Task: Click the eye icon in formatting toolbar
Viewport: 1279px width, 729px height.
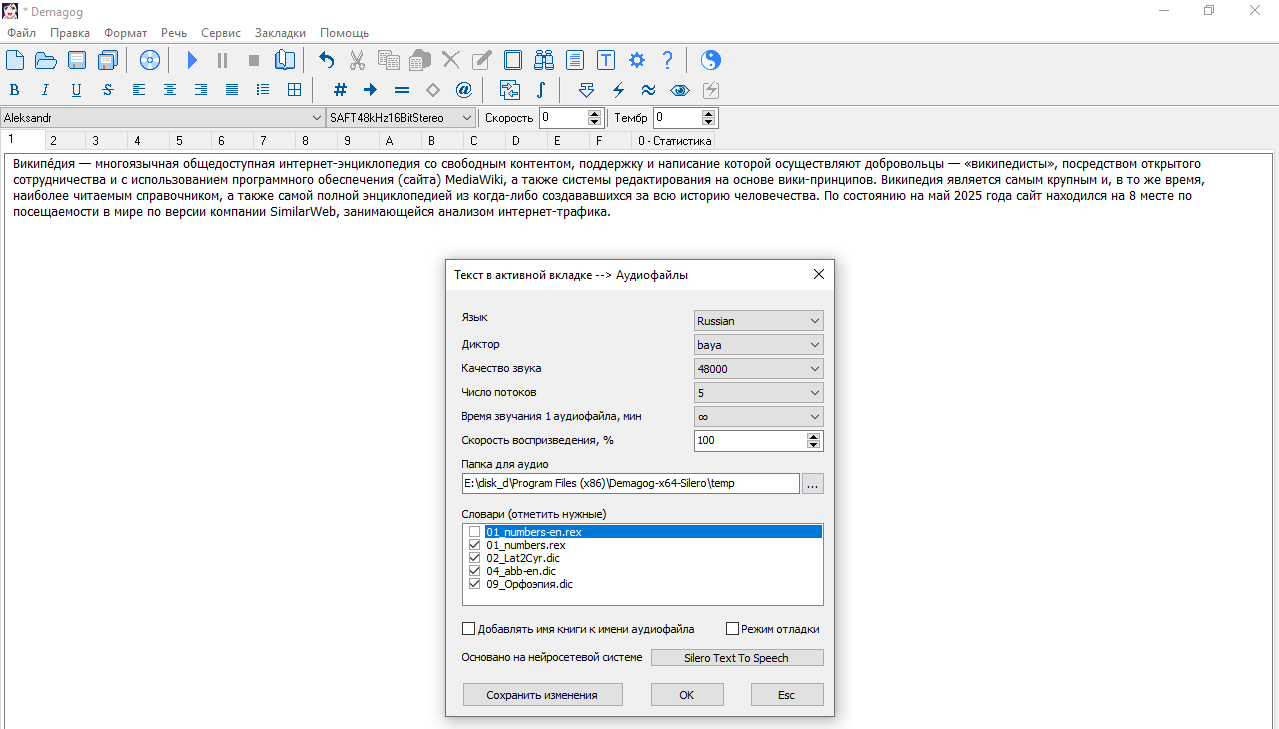Action: point(680,90)
